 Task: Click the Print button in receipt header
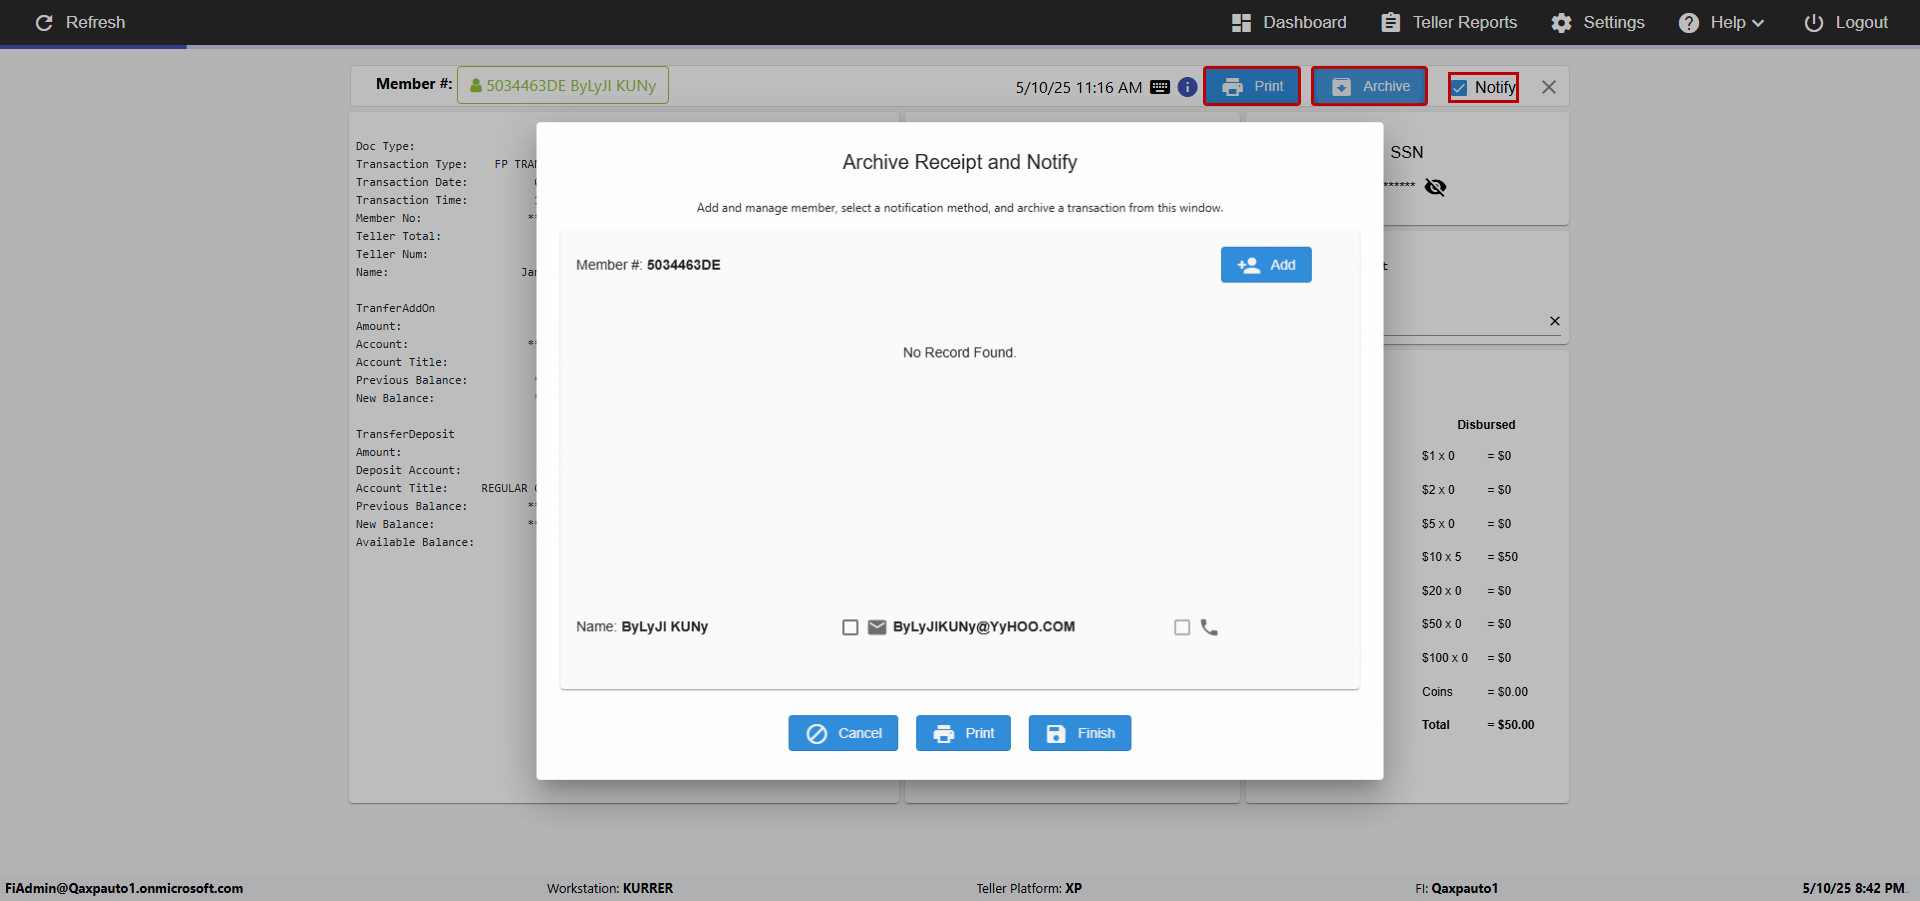pos(1252,86)
